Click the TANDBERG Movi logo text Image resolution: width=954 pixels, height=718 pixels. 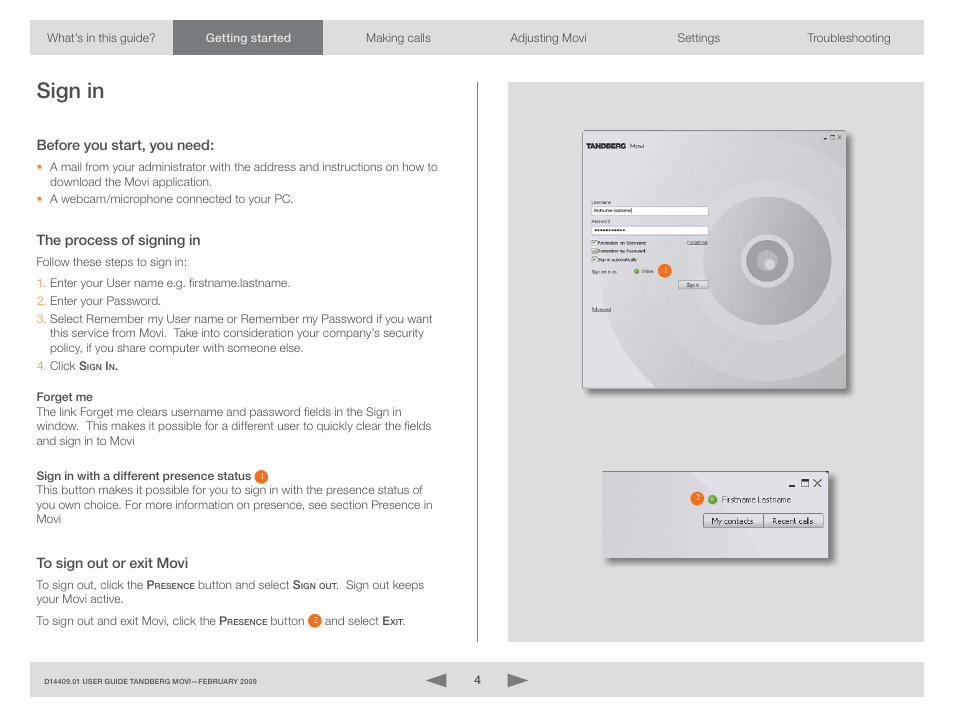pyautogui.click(x=615, y=146)
